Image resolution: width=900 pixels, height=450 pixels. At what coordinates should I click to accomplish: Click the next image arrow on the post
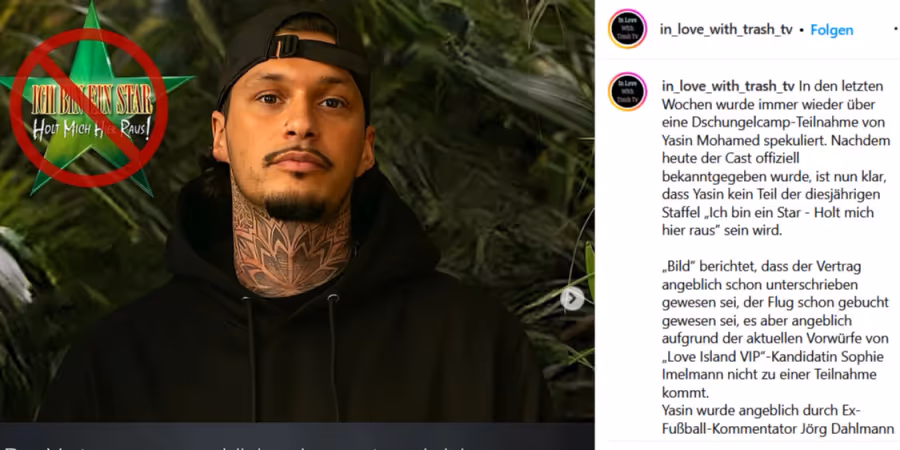coord(572,298)
